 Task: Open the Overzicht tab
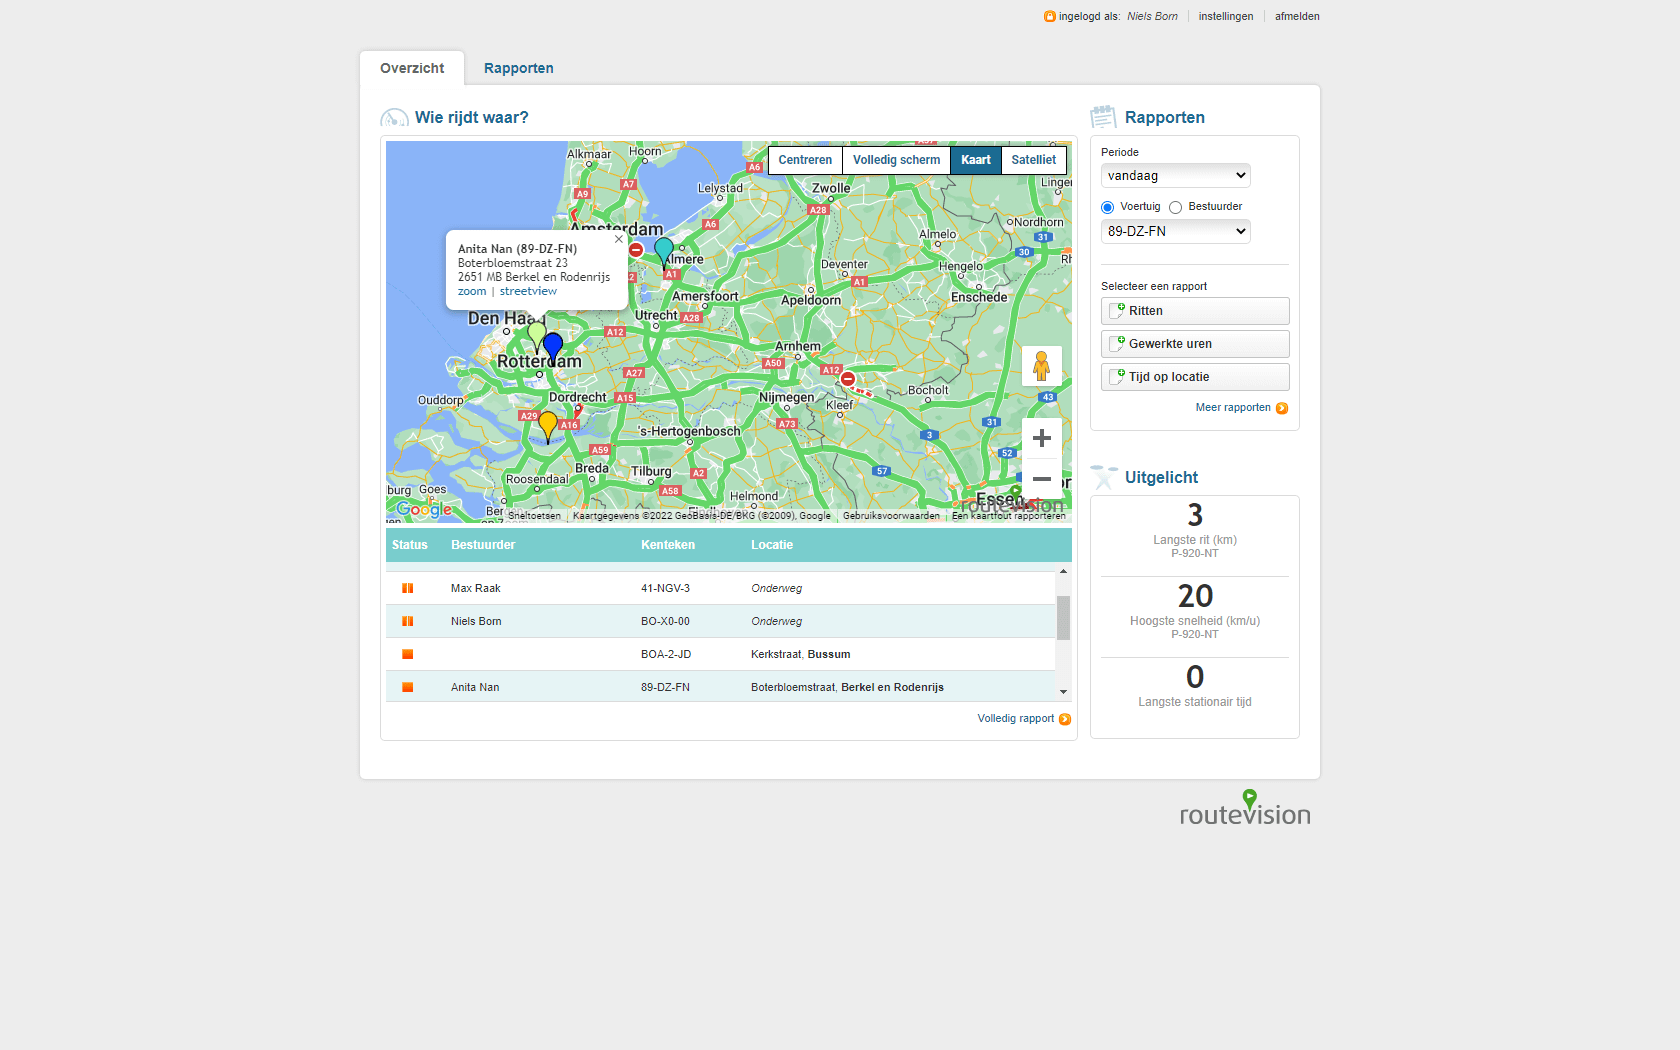tap(412, 68)
